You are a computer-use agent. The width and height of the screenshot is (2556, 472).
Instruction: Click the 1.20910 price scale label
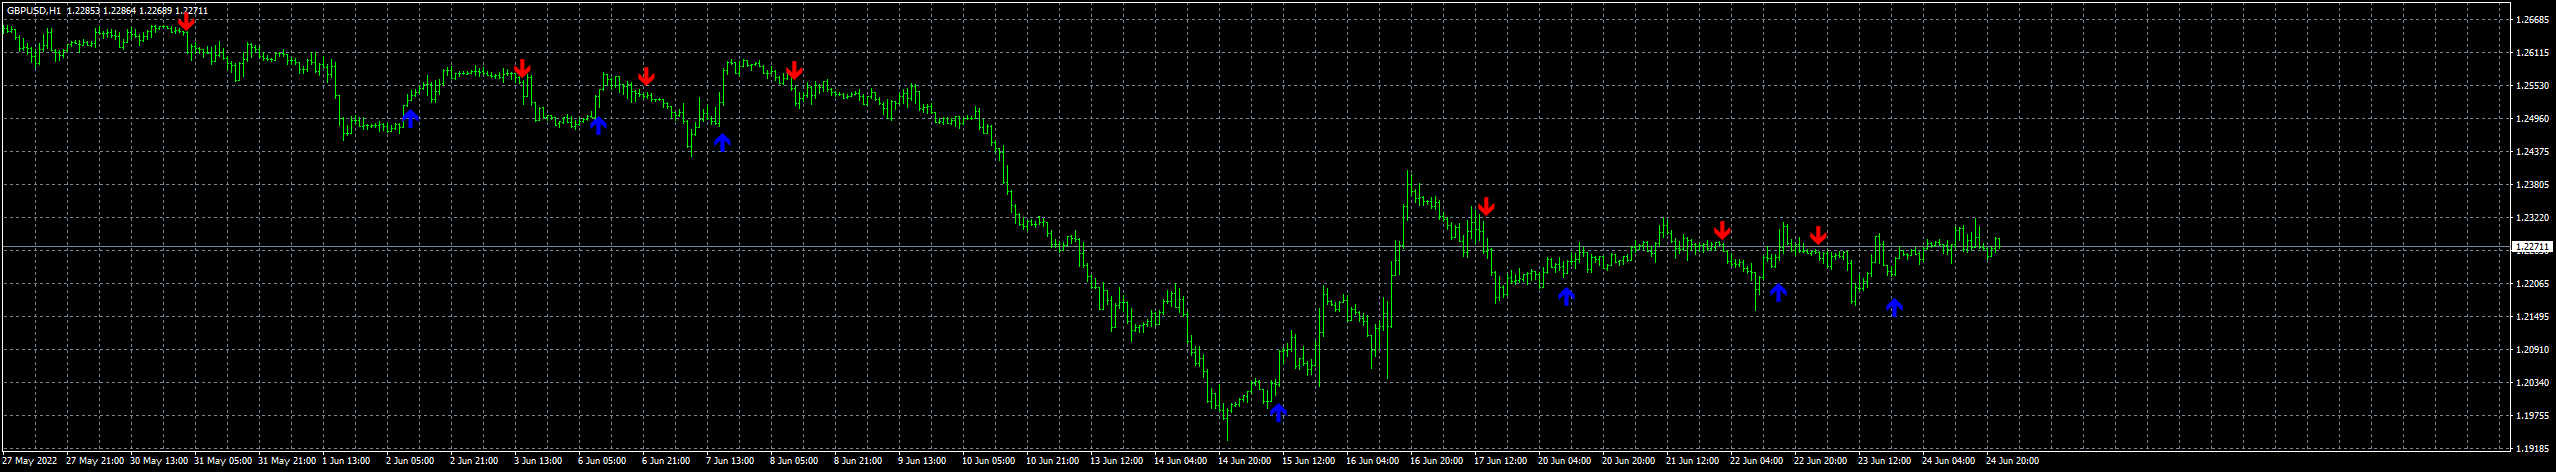click(2531, 350)
